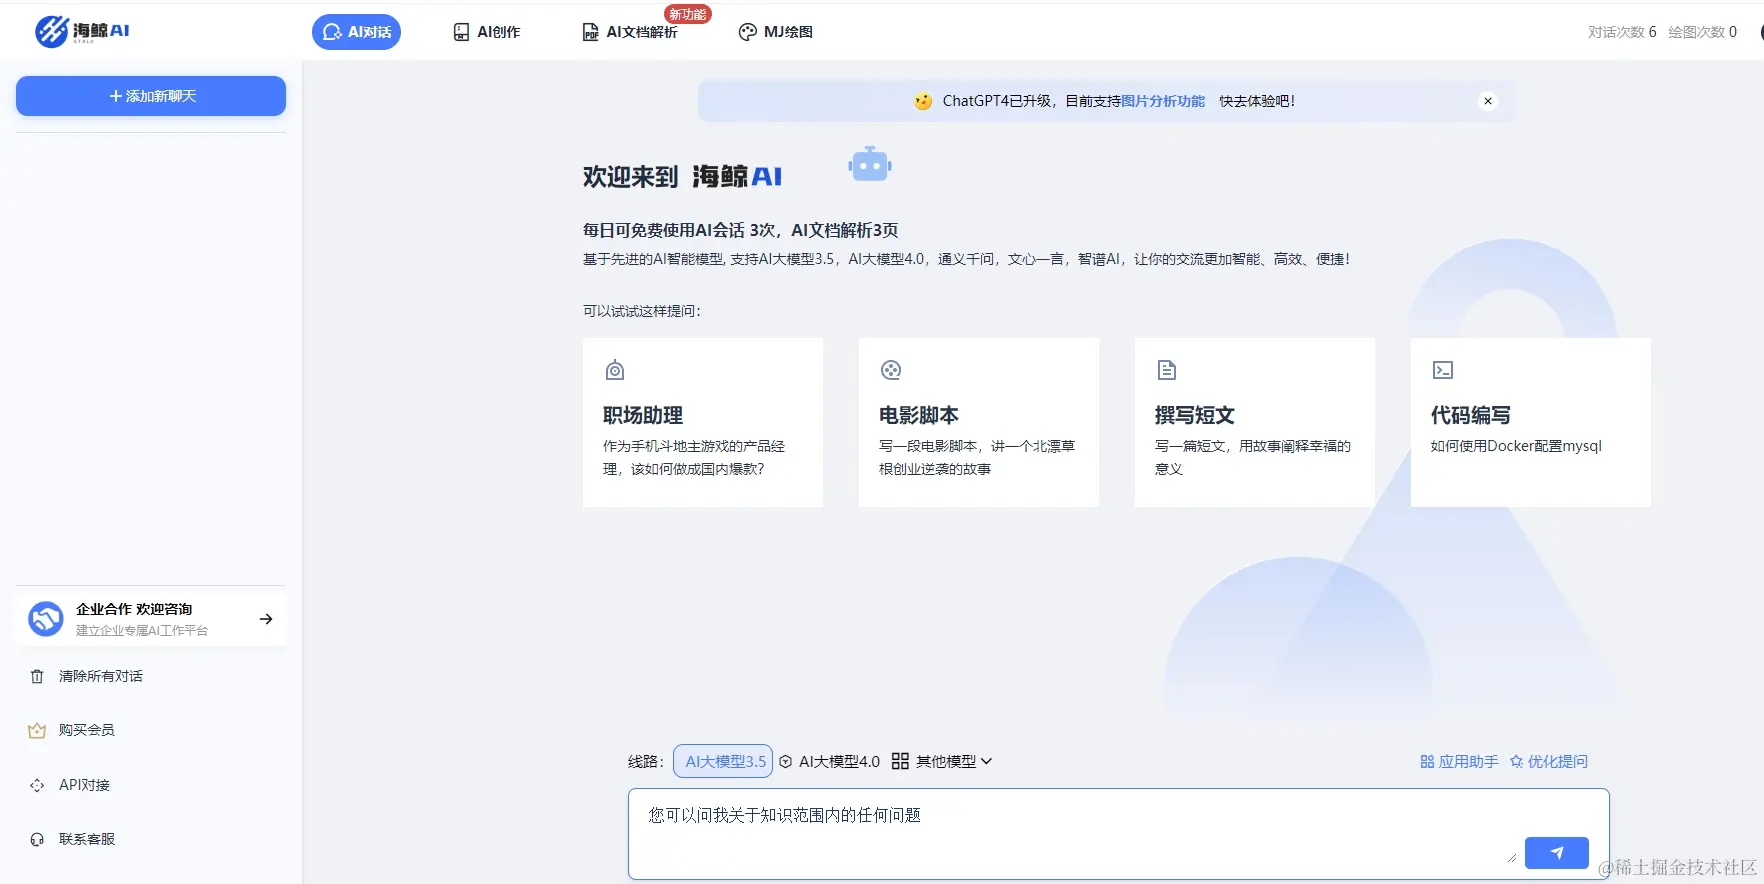Open the AI对话 tab

pyautogui.click(x=356, y=32)
